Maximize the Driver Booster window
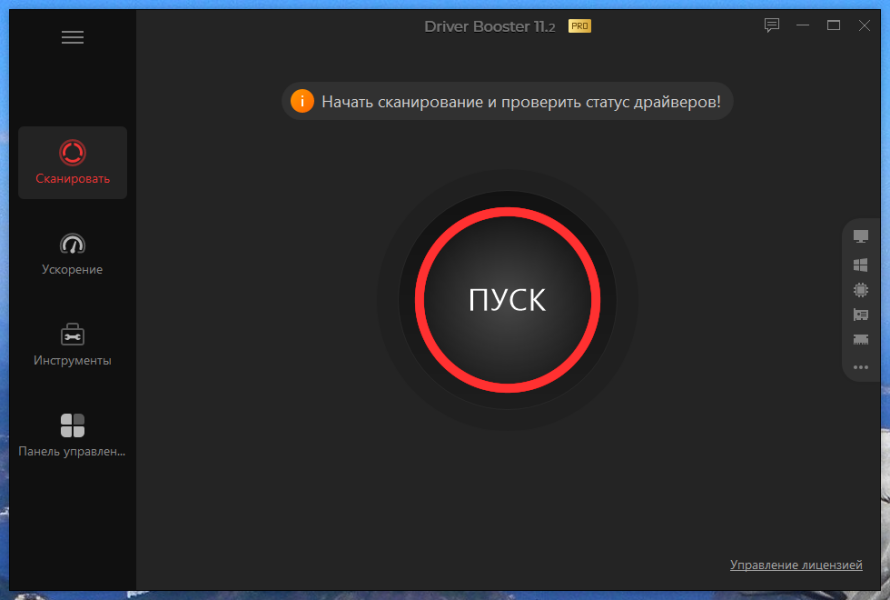Viewport: 890px width, 600px height. [833, 25]
